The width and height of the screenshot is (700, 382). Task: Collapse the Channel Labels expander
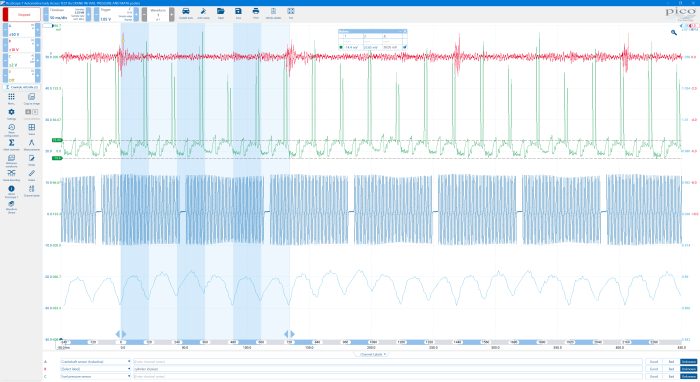point(373,354)
